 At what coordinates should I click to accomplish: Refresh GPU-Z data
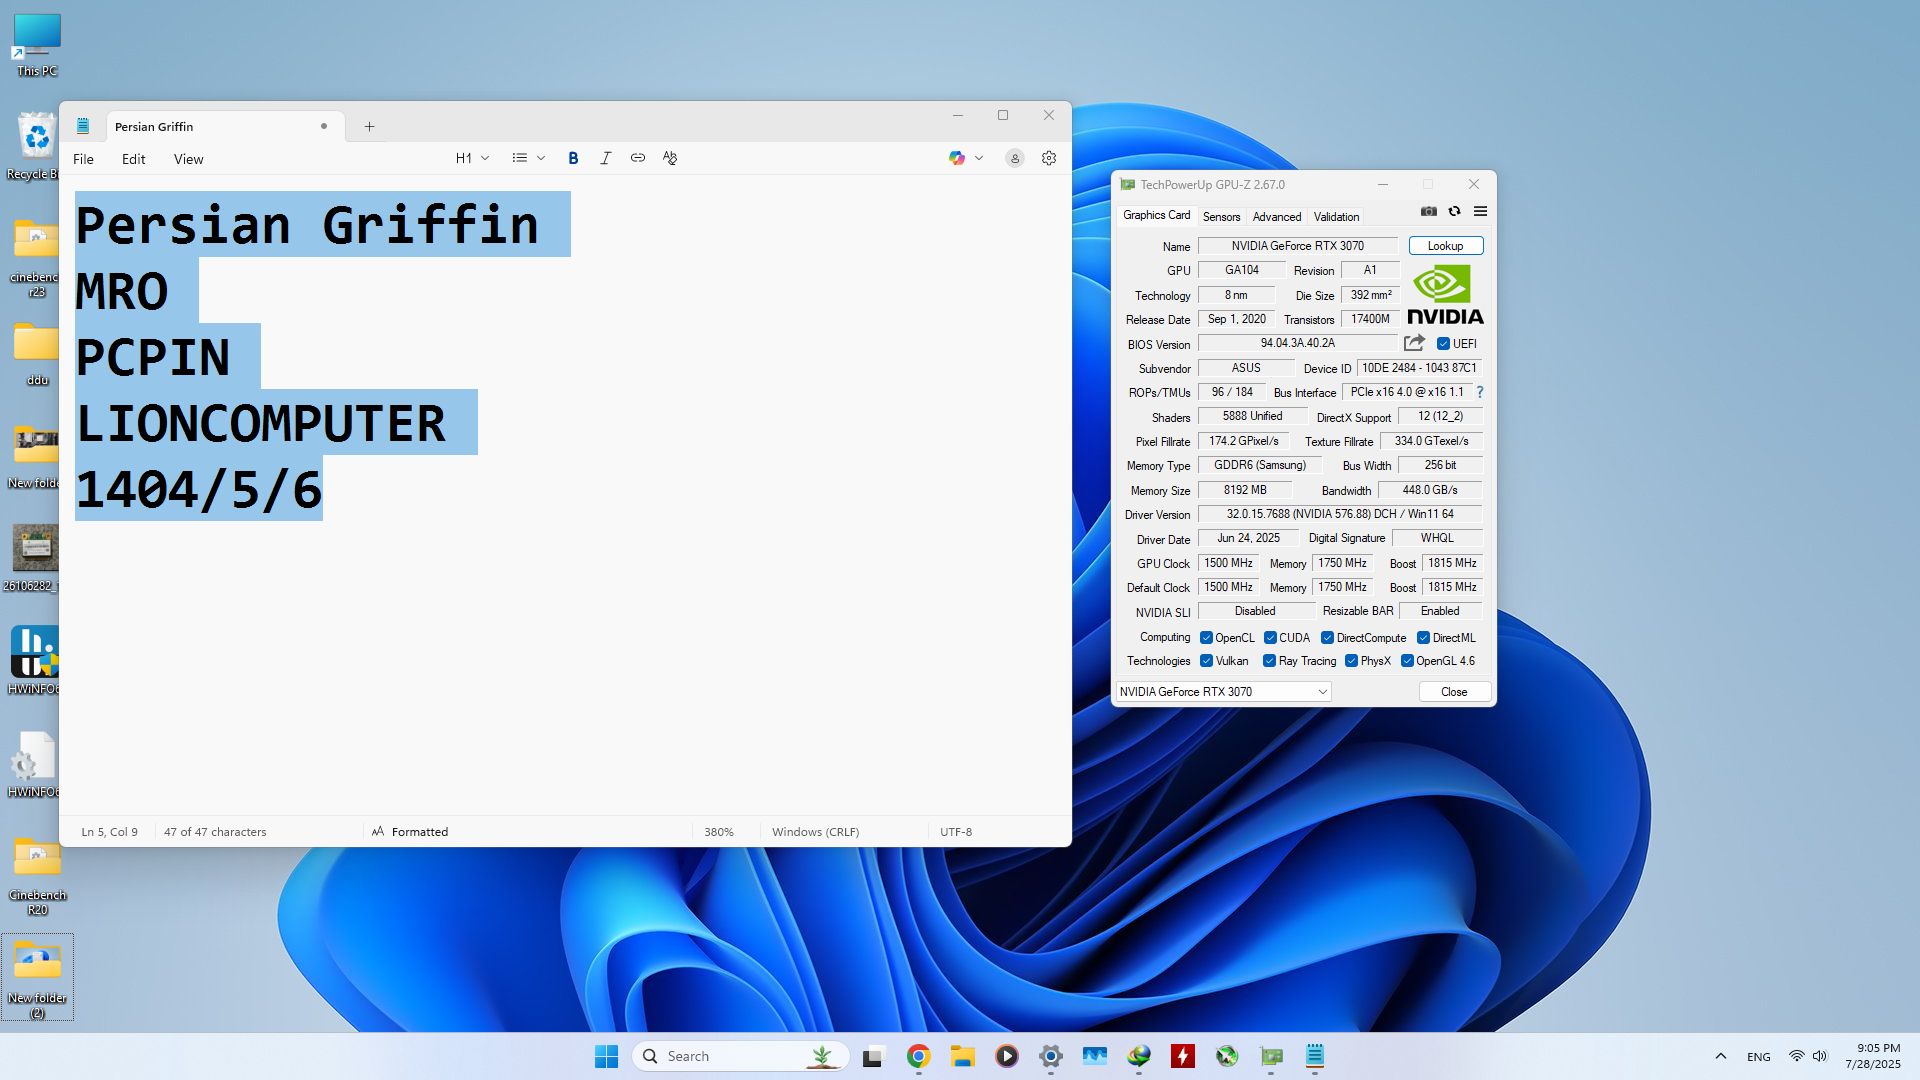[x=1455, y=211]
